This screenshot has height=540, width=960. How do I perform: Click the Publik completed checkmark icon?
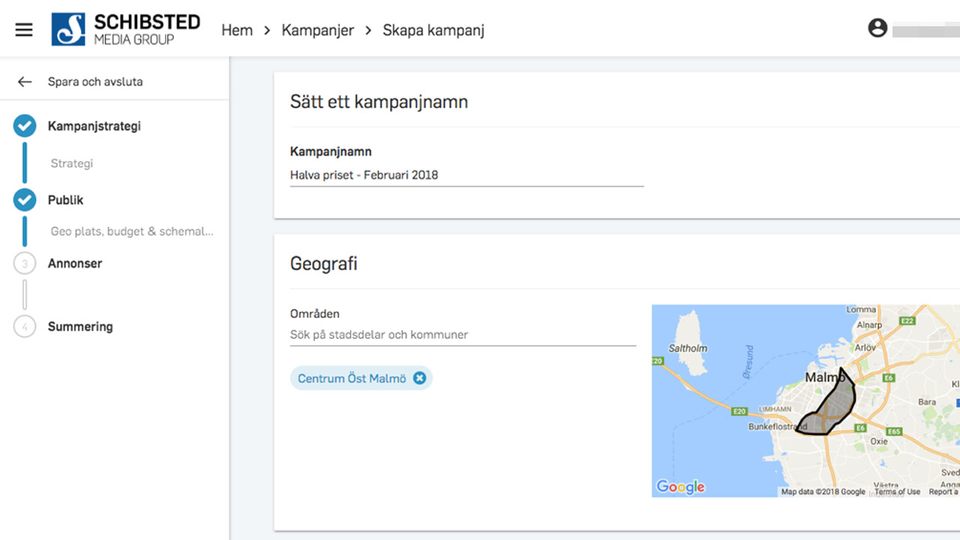24,200
